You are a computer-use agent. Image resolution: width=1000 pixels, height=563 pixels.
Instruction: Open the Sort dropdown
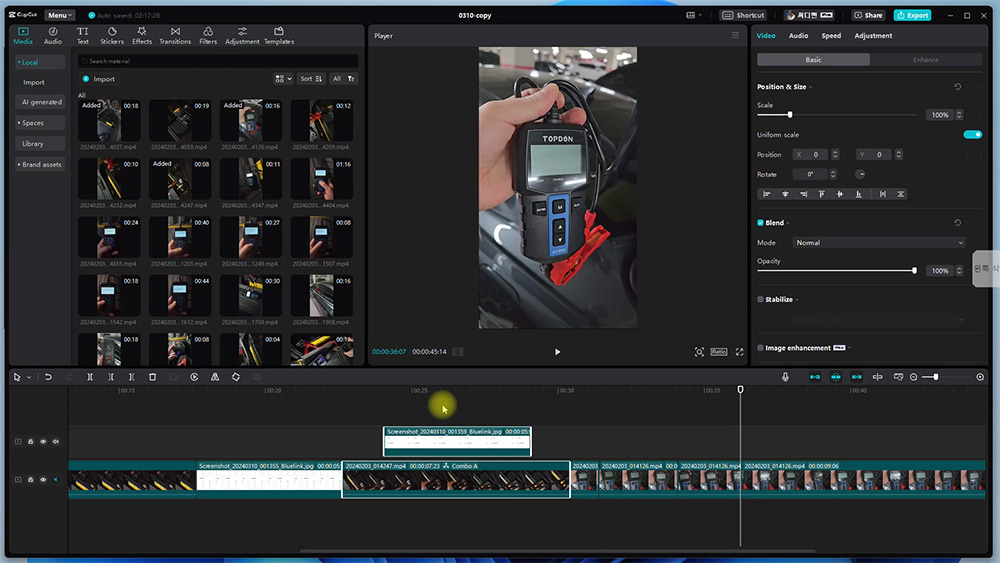coord(311,79)
